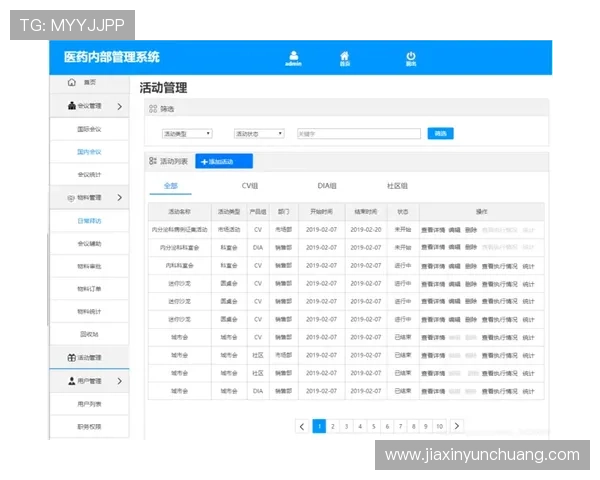Image resolution: width=600 pixels, height=480 pixels.
Task: Click 查看执行情况 for 内科科室会 row
Action: coord(500,266)
